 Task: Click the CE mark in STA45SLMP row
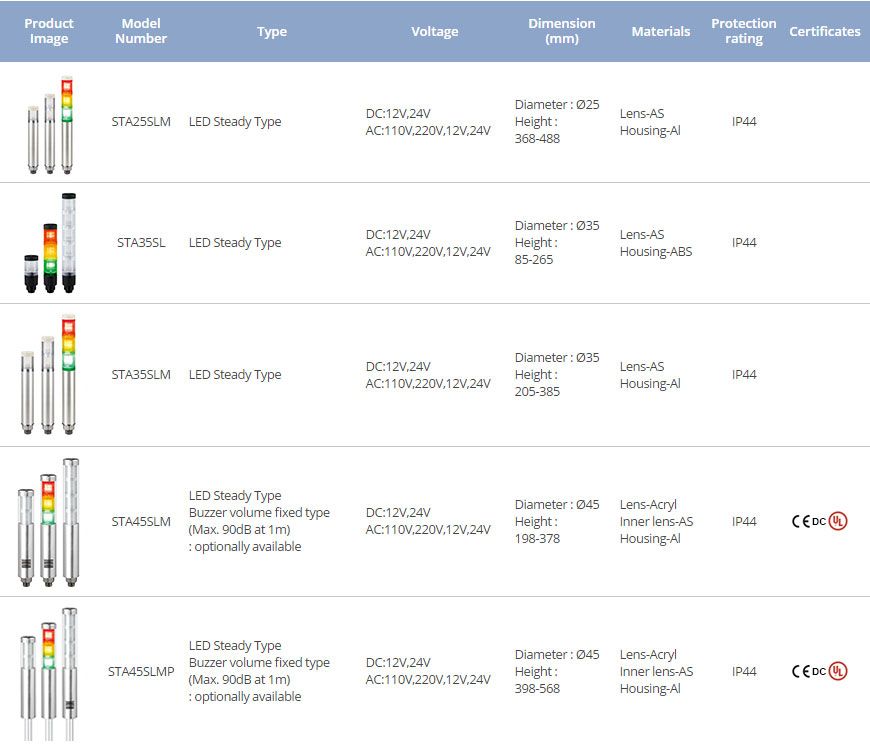(800, 671)
